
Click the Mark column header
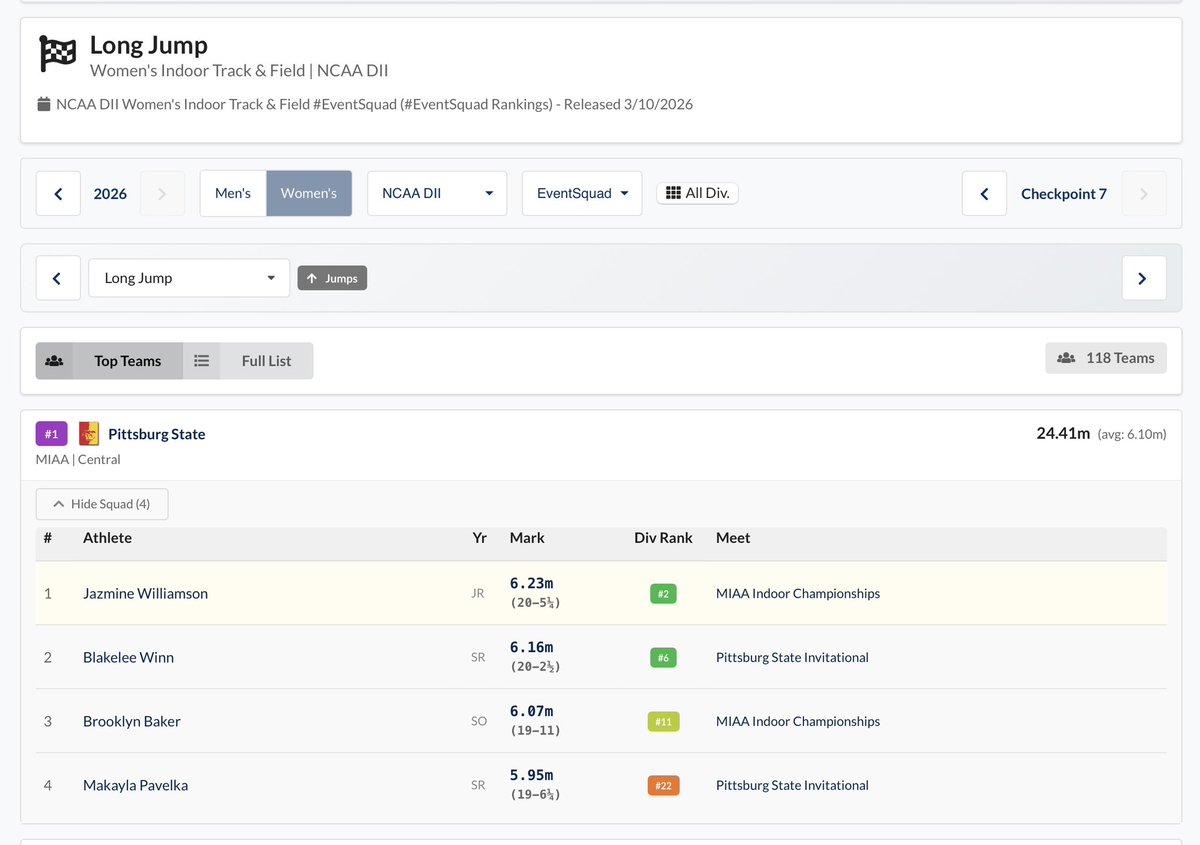coord(527,537)
